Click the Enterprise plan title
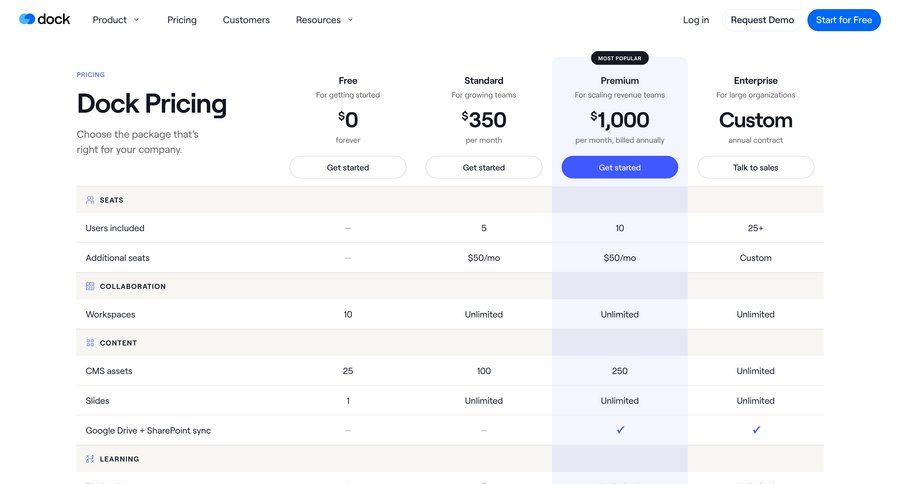Viewport: 900px width, 484px height. [x=756, y=81]
